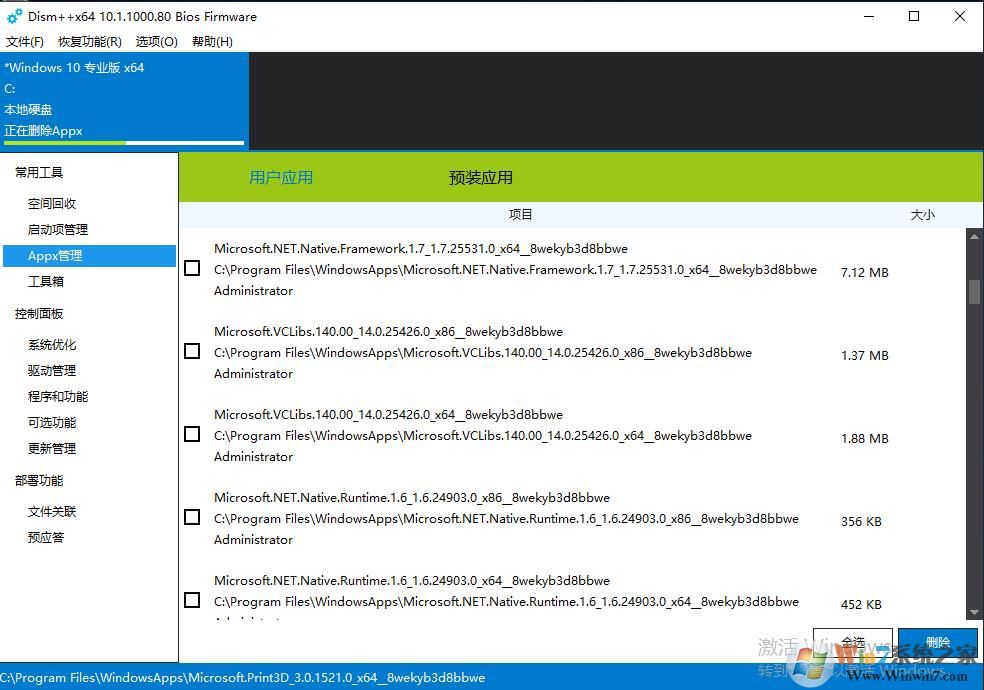Open 程序和功能 in the sidebar

(58, 396)
